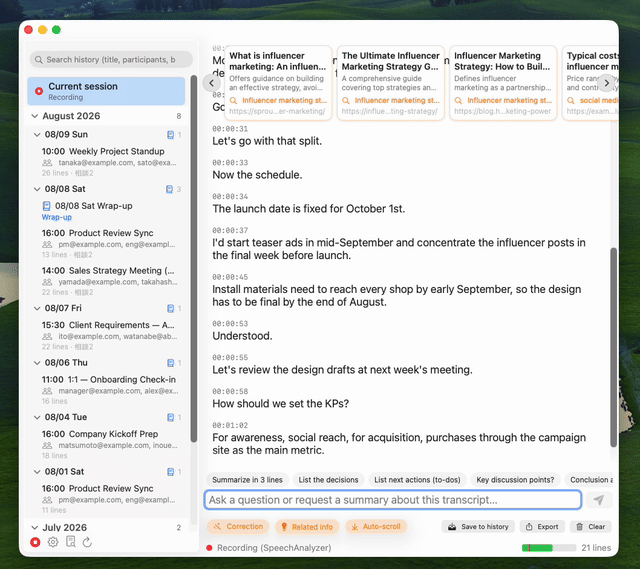Viewport: 640px width, 569px height.
Task: Open settings gear in sidebar footer
Action: pyautogui.click(x=53, y=542)
